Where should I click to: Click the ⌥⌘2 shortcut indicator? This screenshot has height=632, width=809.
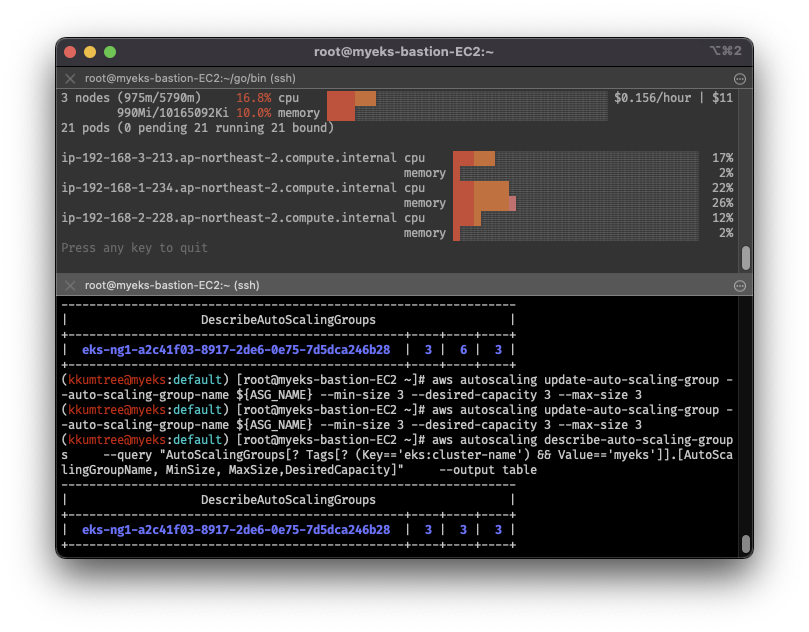tap(725, 51)
